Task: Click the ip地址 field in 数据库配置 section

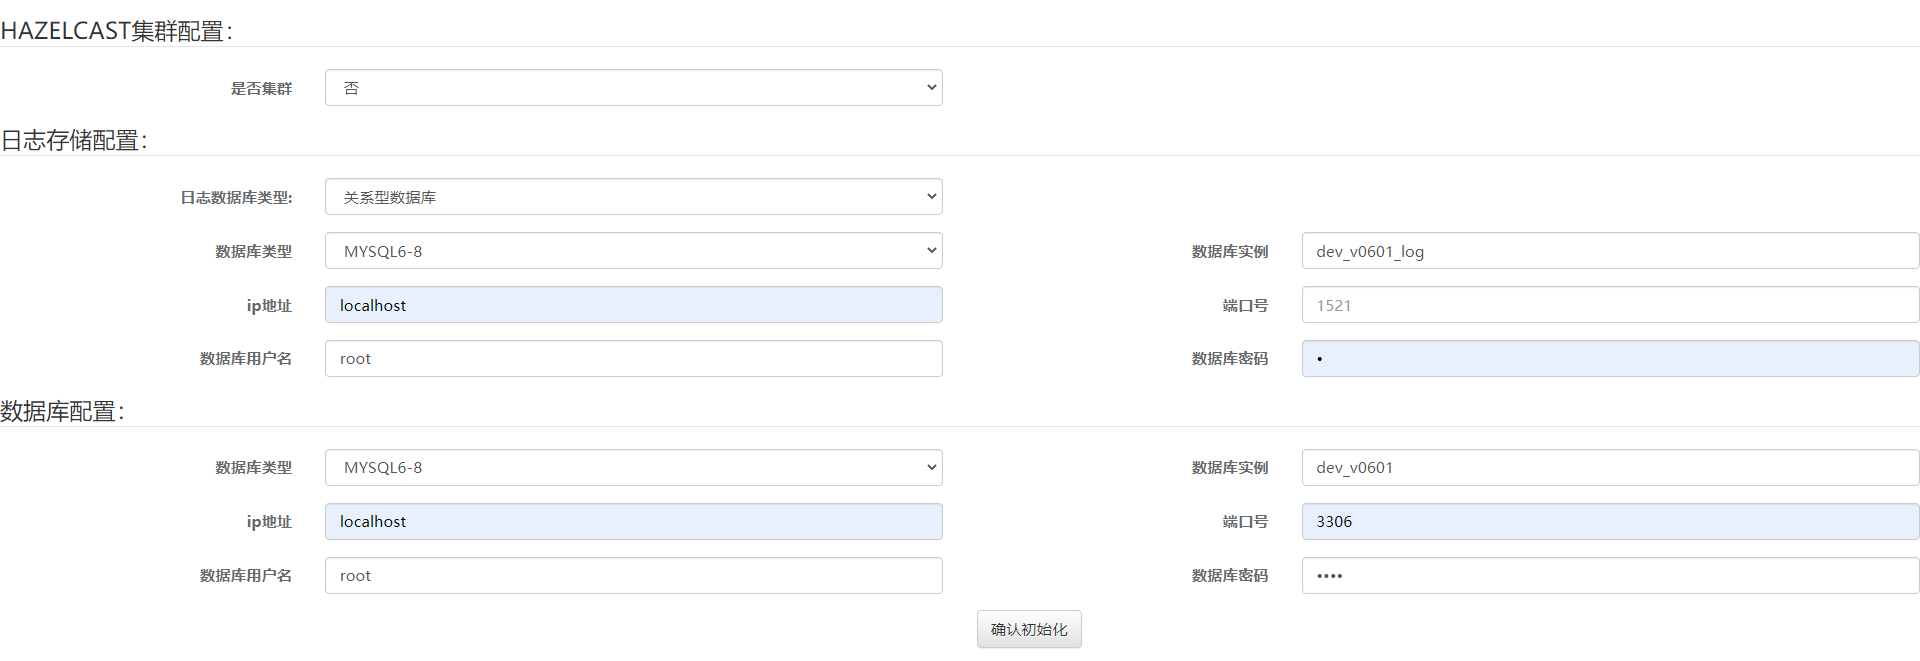Action: 633,521
